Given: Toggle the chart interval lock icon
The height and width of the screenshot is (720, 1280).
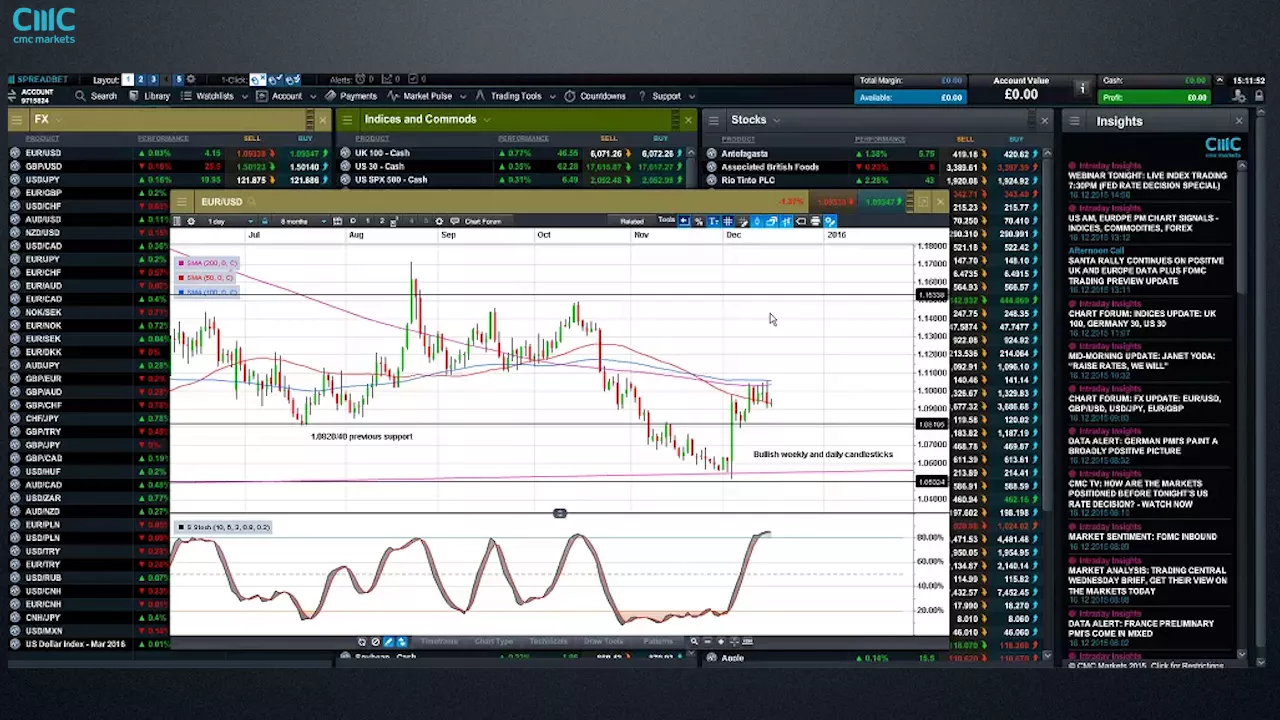Looking at the screenshot, I should 264,221.
